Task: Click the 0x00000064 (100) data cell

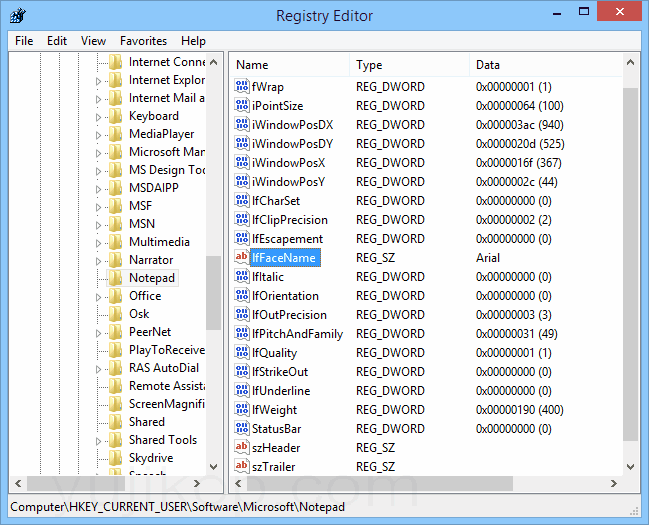Action: (x=520, y=106)
